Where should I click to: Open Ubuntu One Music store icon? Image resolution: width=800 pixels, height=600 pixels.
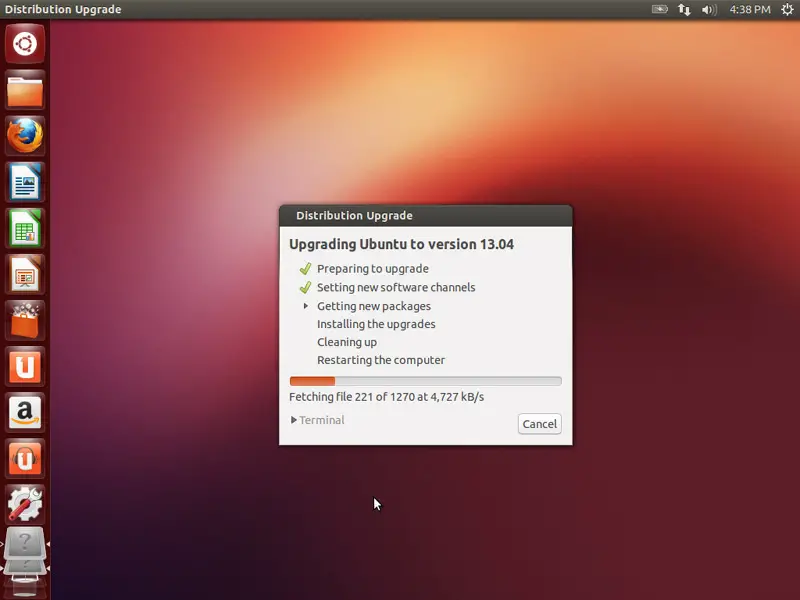click(24, 458)
